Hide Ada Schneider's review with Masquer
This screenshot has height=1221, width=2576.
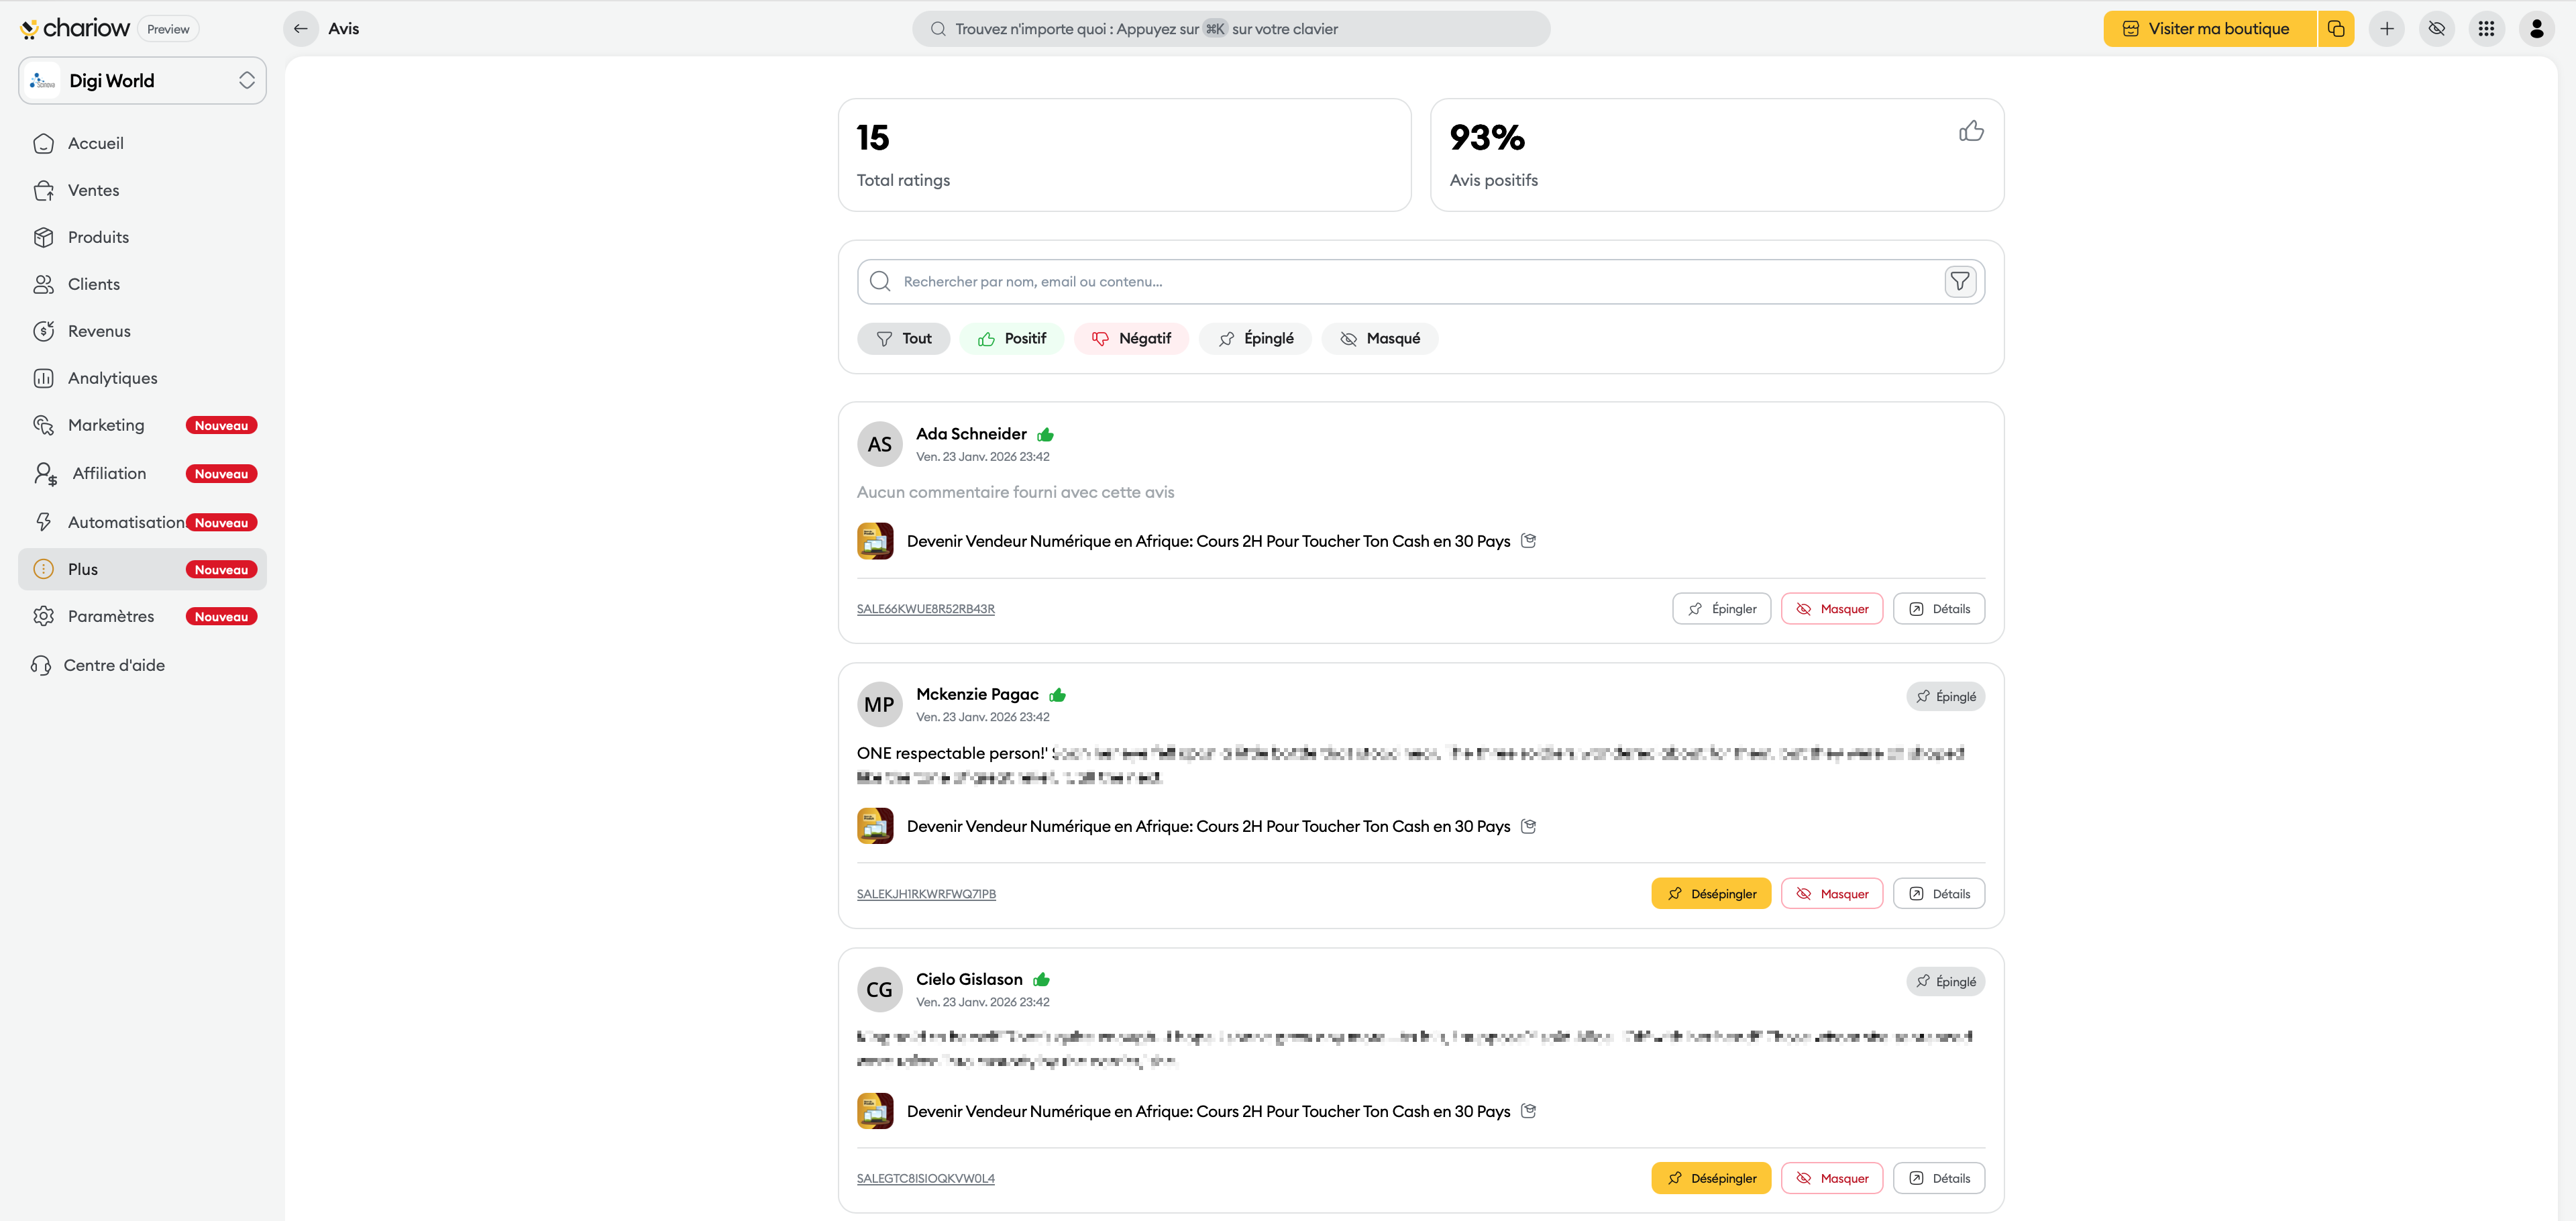pos(1831,609)
